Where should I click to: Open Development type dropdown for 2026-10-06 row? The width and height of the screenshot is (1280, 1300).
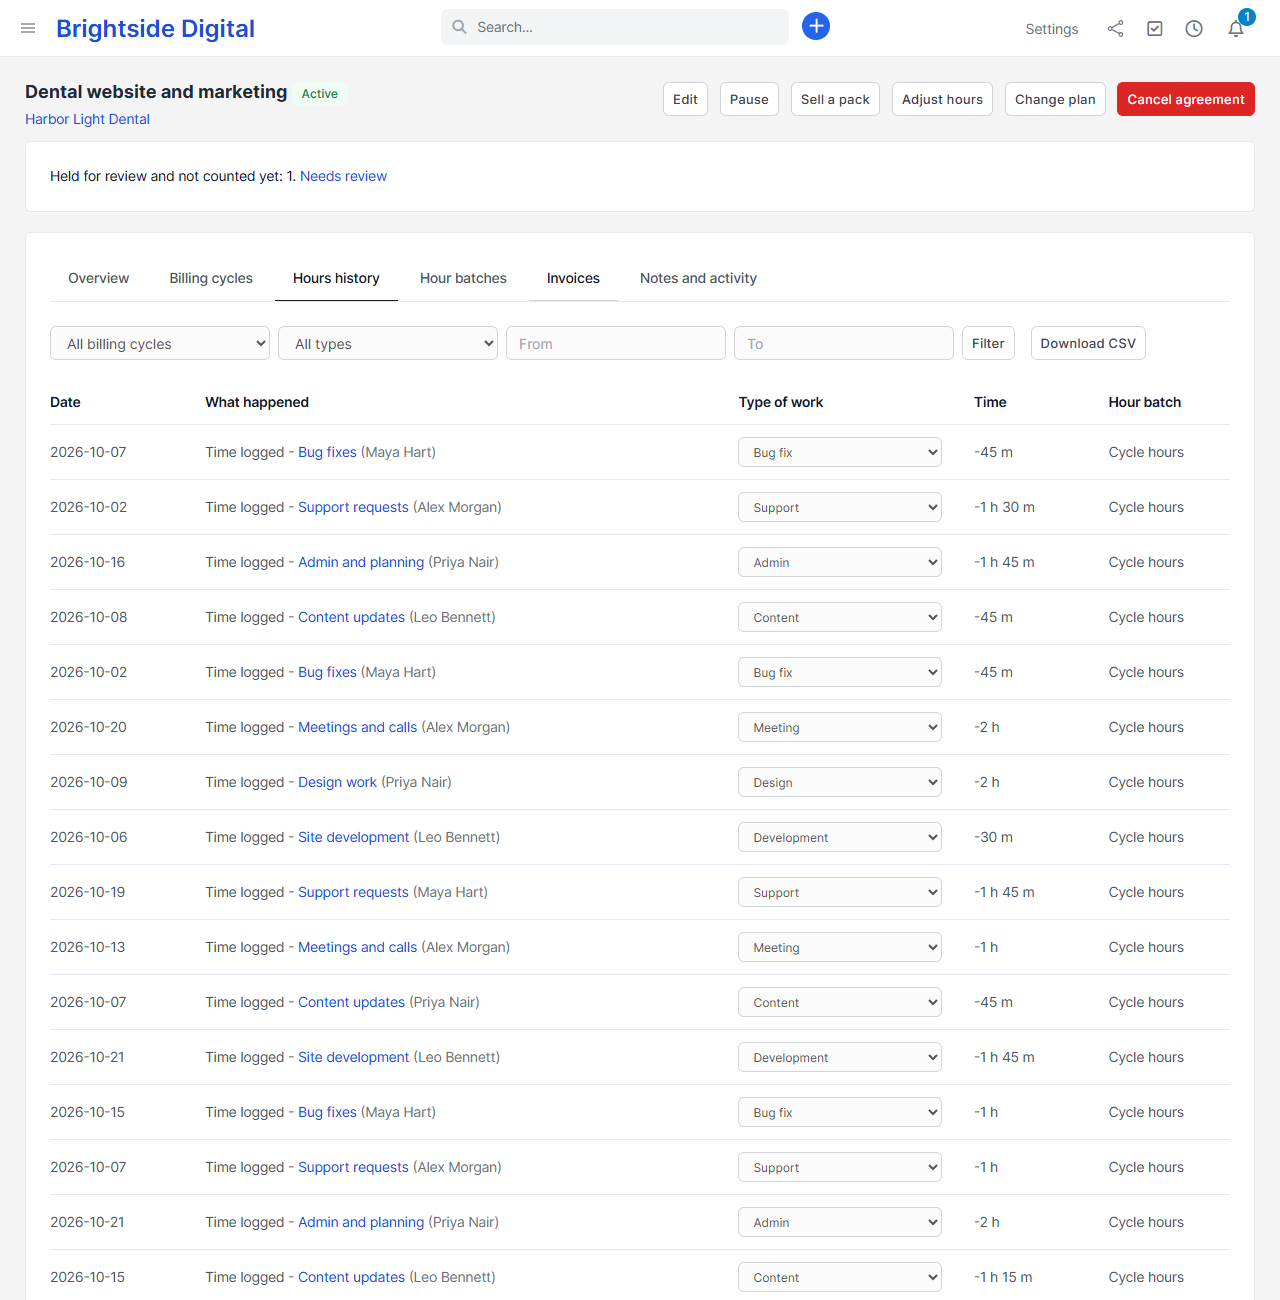coord(840,837)
